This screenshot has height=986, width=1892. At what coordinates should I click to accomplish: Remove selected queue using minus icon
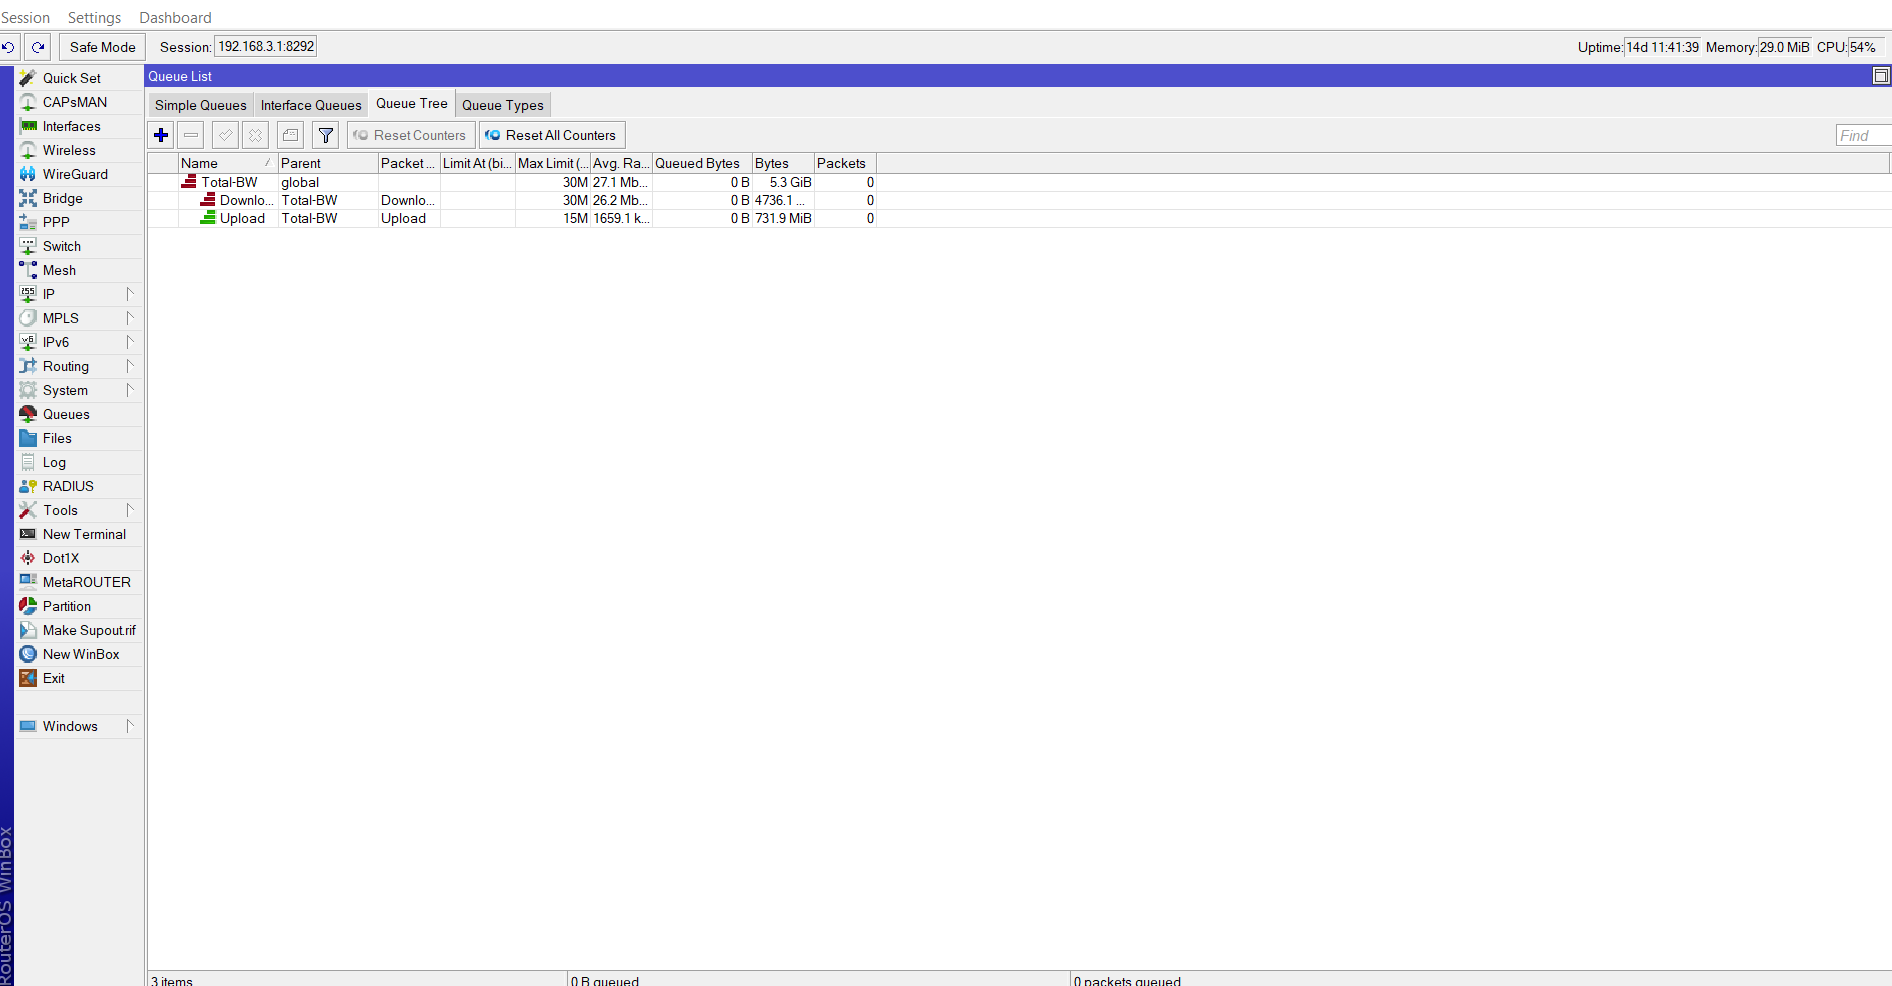click(190, 135)
